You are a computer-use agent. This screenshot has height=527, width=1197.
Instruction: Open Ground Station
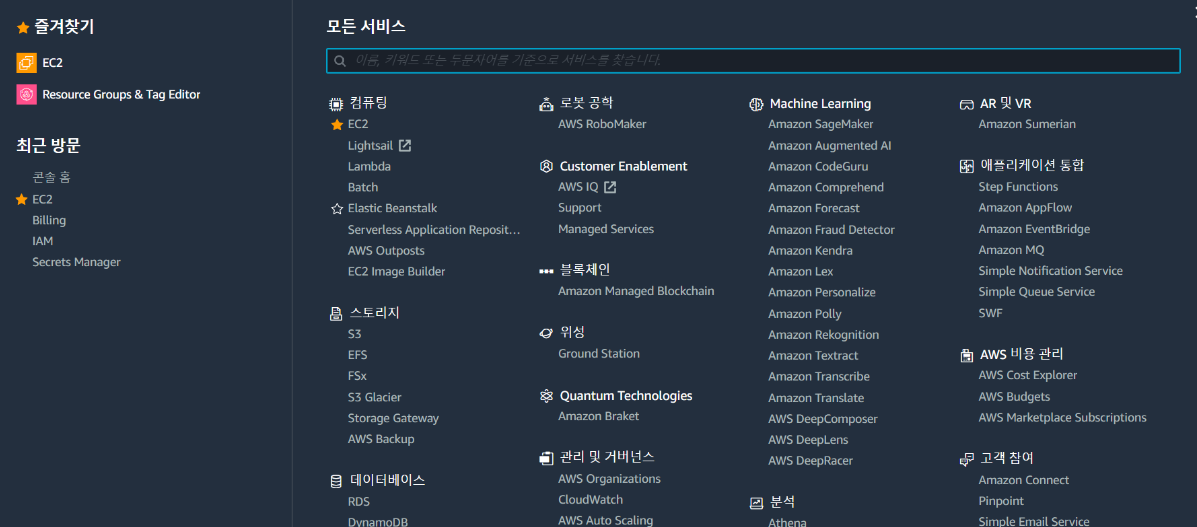click(598, 354)
